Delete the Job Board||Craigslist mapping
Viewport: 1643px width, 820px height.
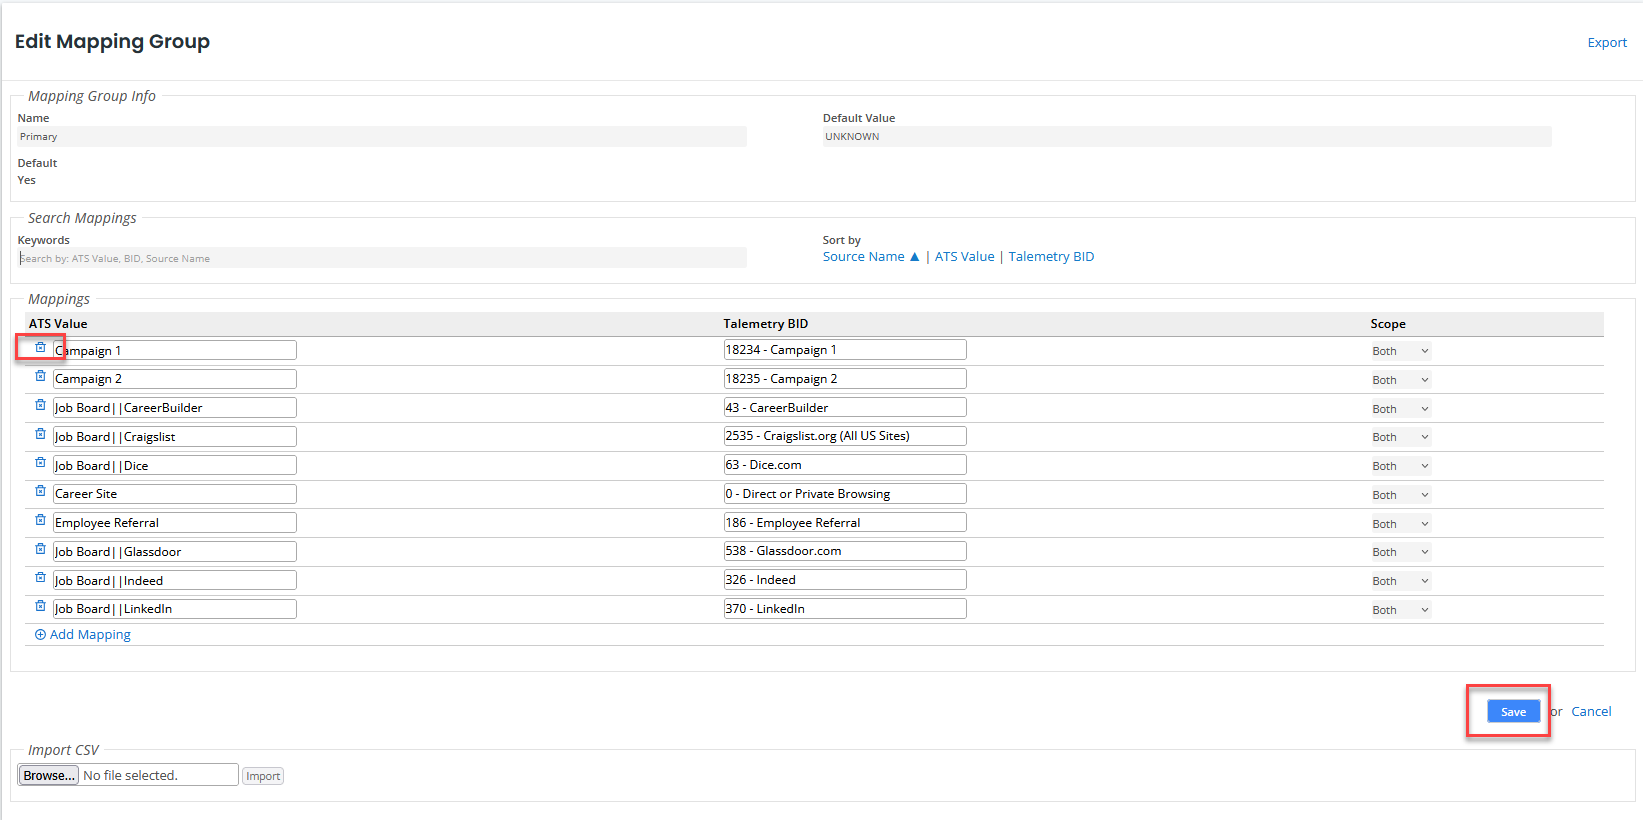point(40,435)
